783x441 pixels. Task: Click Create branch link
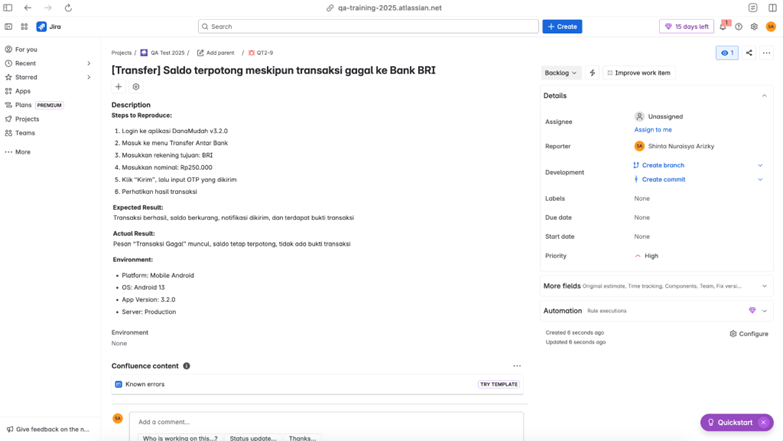click(663, 165)
